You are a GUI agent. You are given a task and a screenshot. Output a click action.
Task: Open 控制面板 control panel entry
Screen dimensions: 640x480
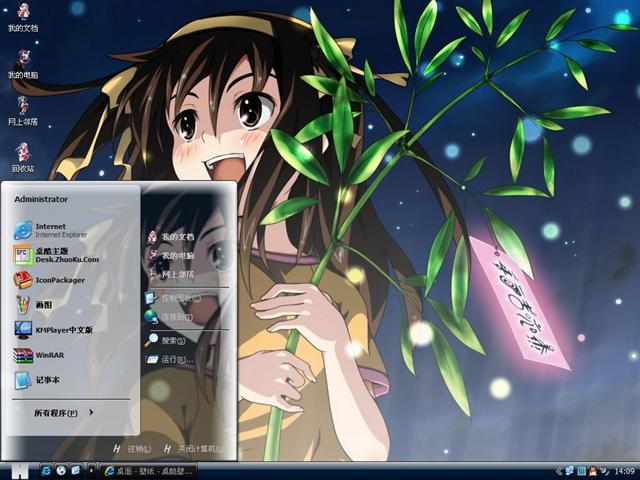173,298
